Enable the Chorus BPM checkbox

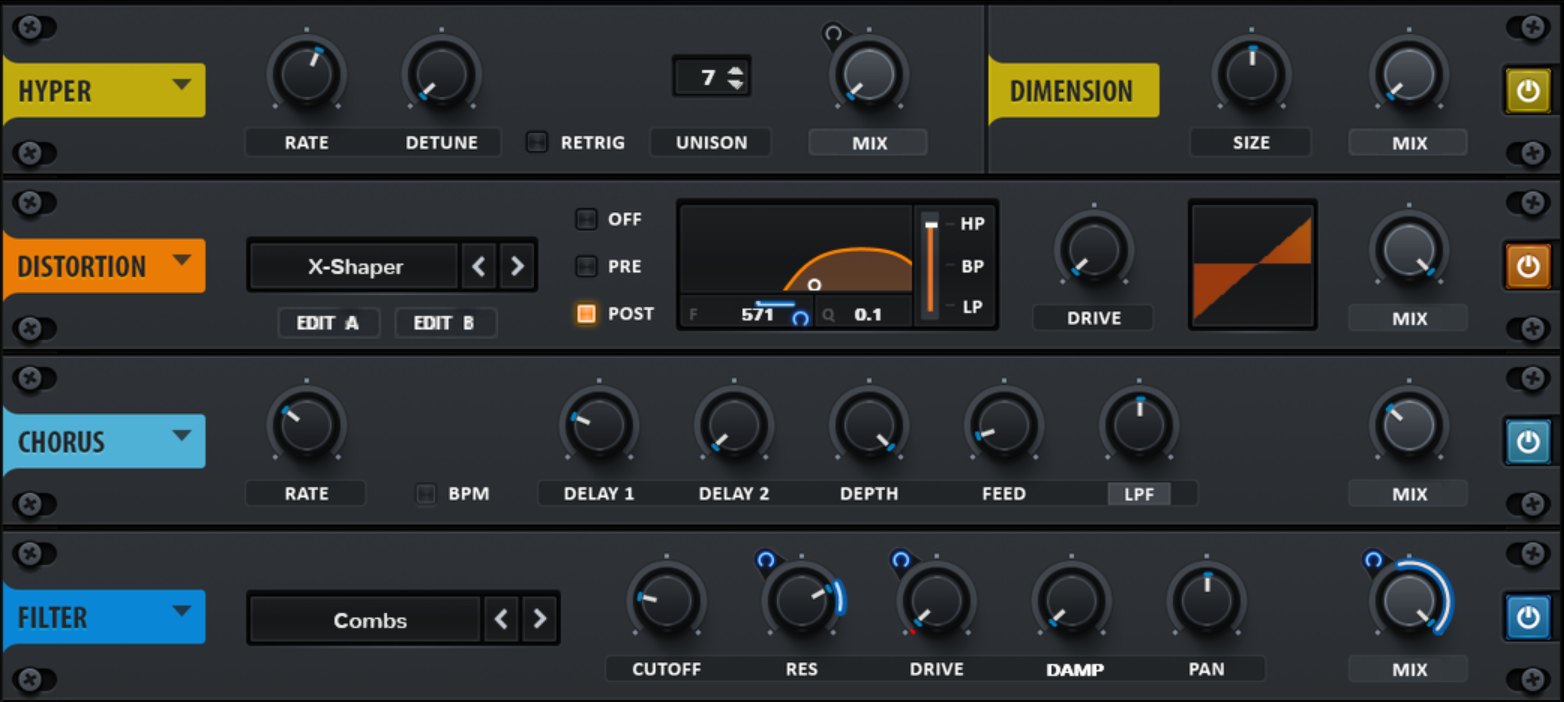(426, 494)
